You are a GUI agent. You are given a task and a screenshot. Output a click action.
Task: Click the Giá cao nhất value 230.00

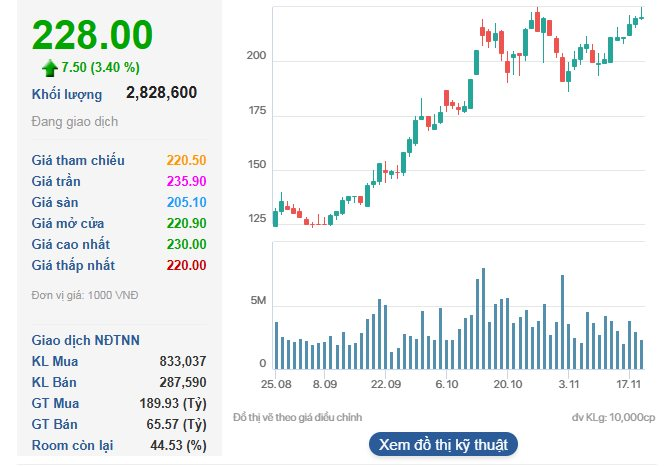coord(185,244)
